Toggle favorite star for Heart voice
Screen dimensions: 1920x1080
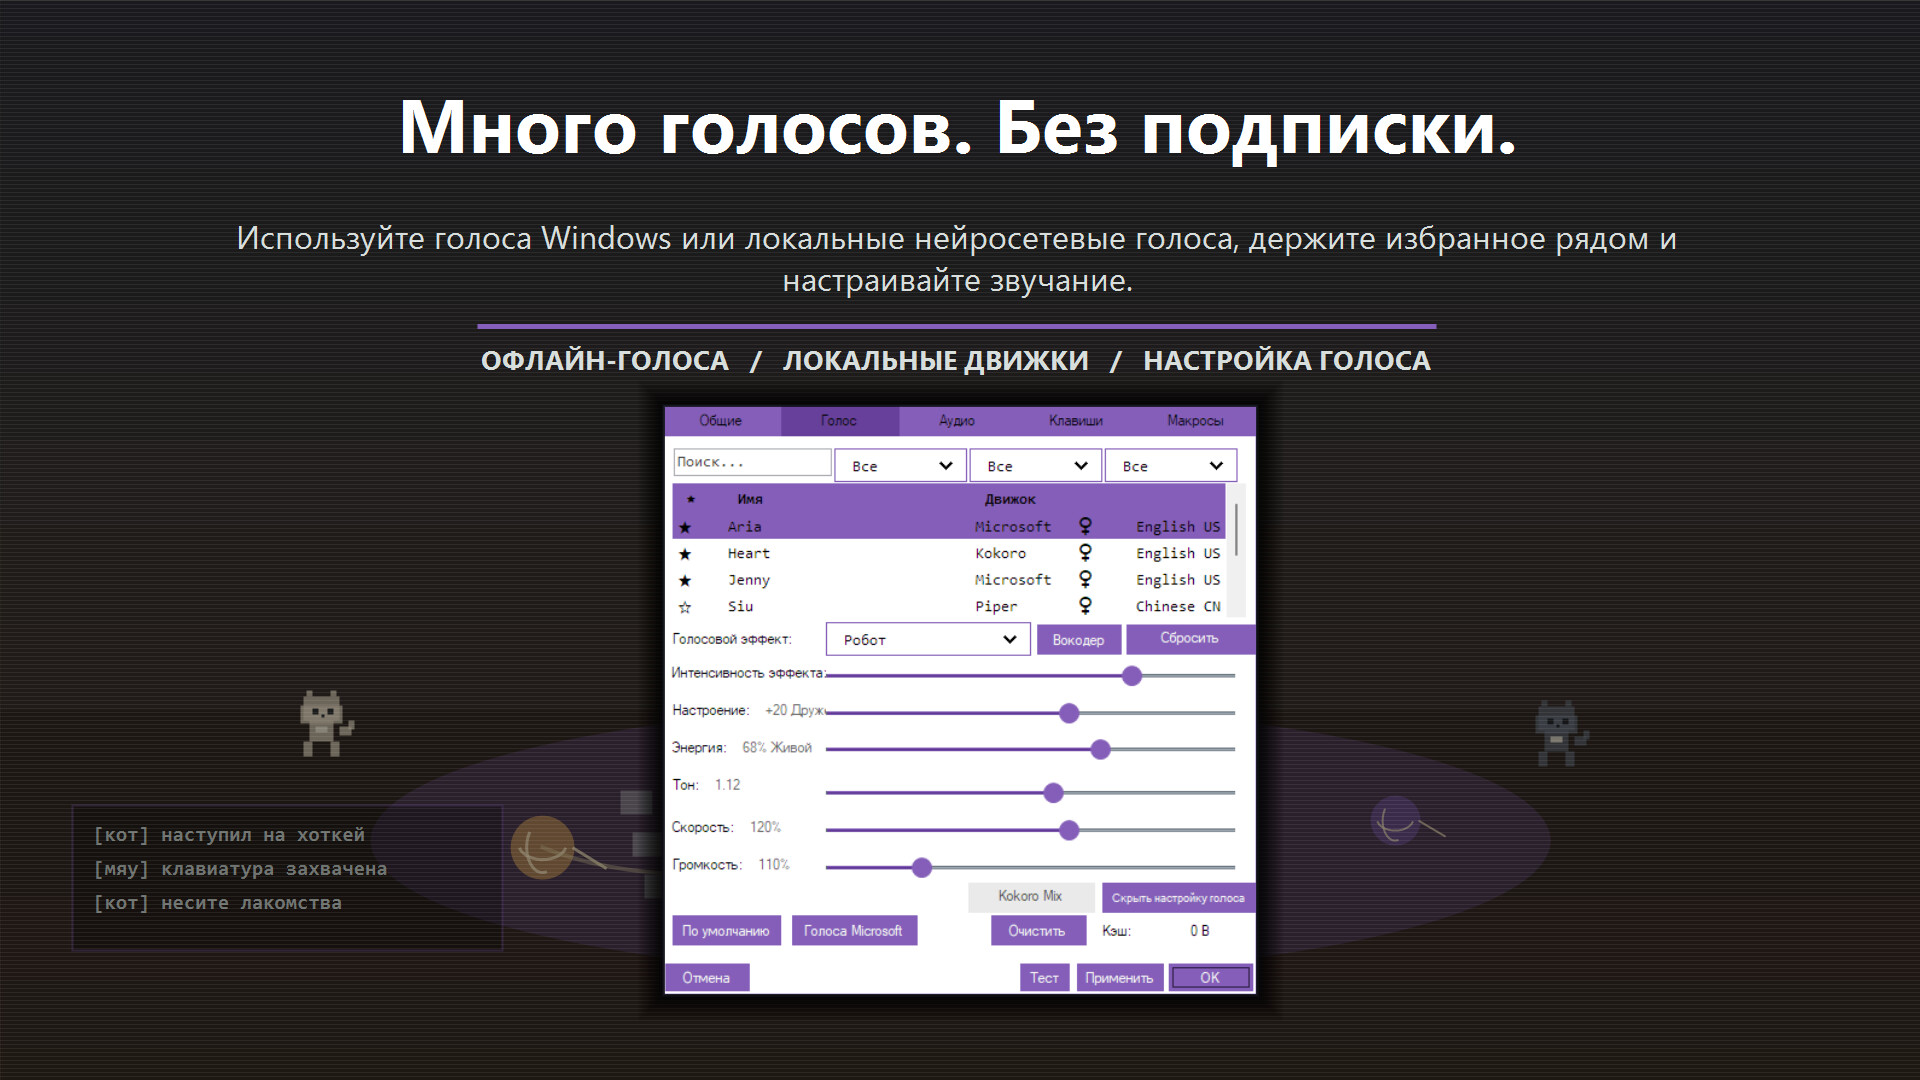tap(685, 554)
